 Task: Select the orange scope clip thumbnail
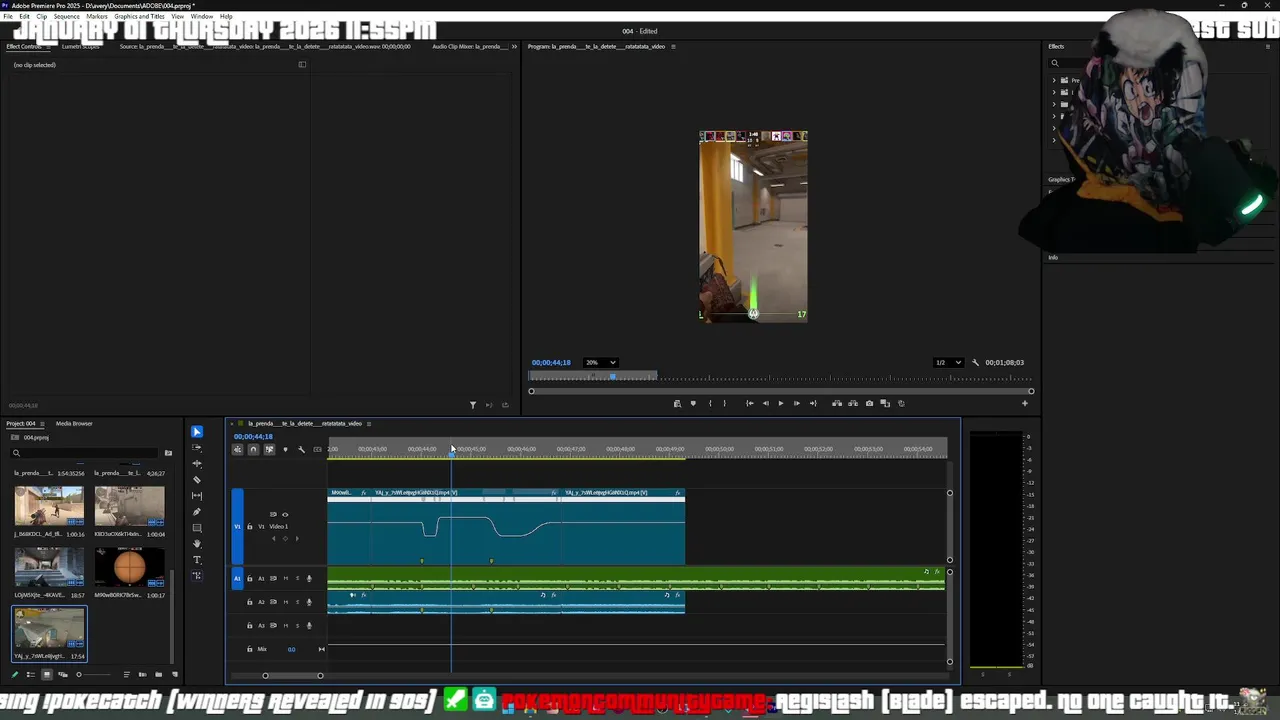(x=129, y=568)
